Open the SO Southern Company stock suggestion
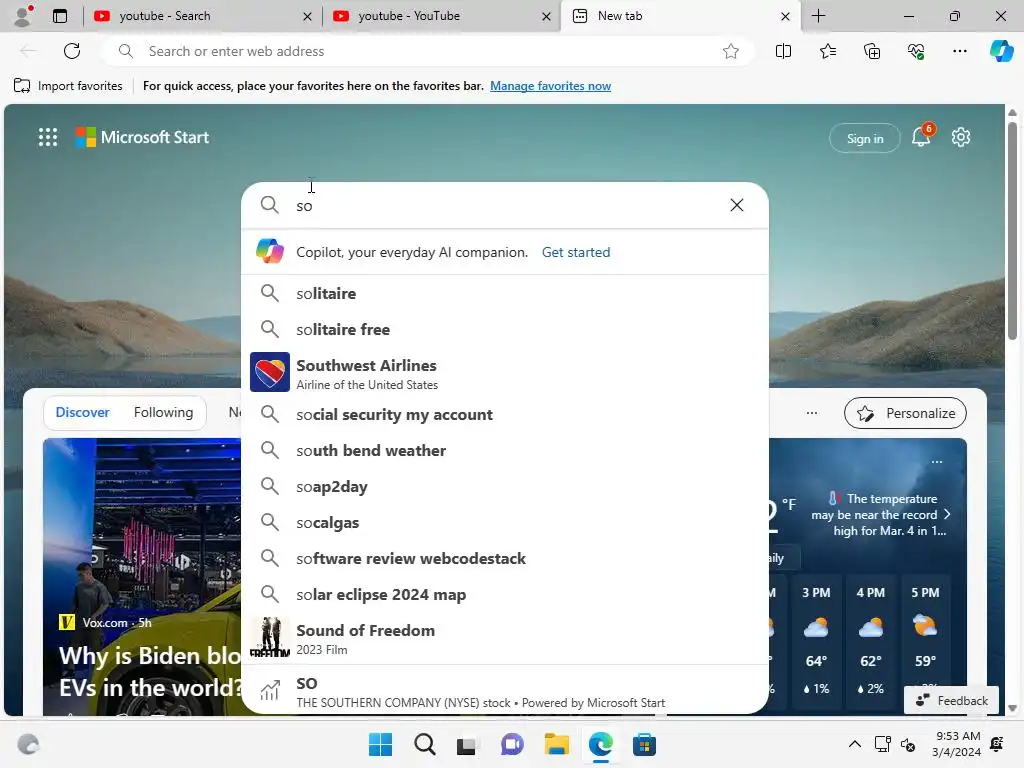1024x768 pixels. click(504, 691)
